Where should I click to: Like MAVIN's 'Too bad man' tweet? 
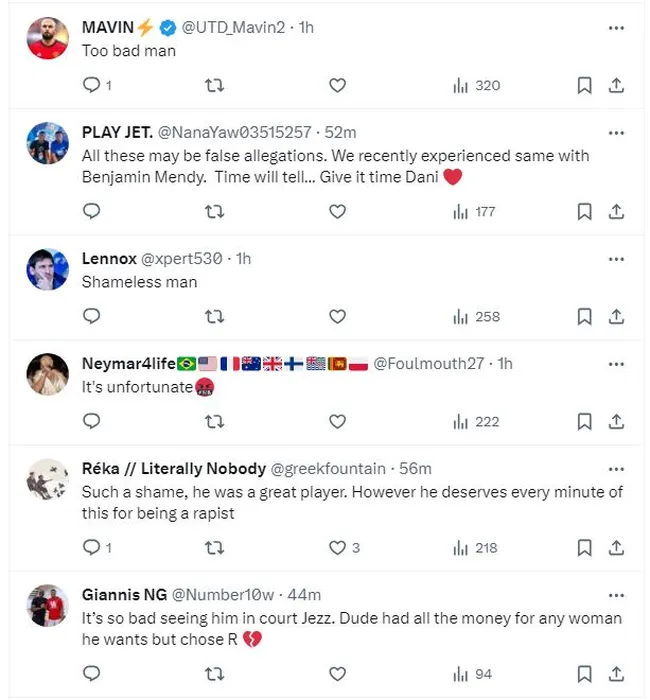(x=338, y=86)
